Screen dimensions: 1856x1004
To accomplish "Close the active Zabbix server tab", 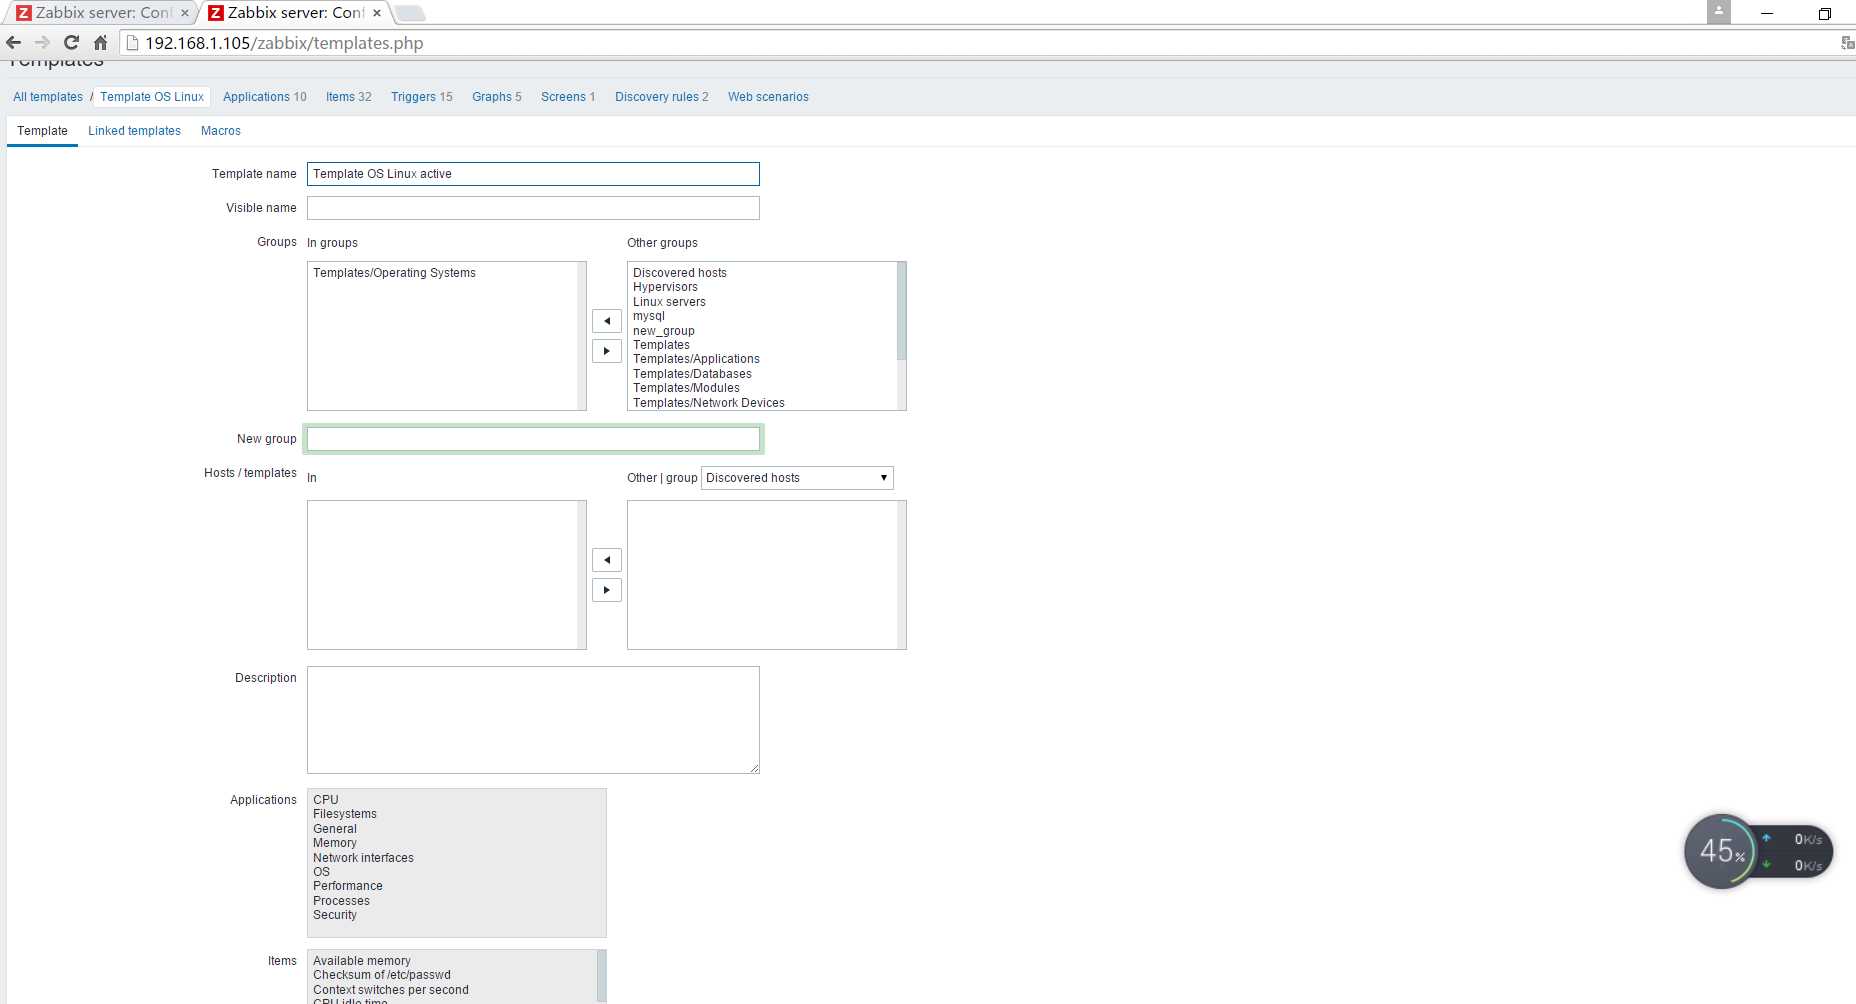I will point(377,13).
